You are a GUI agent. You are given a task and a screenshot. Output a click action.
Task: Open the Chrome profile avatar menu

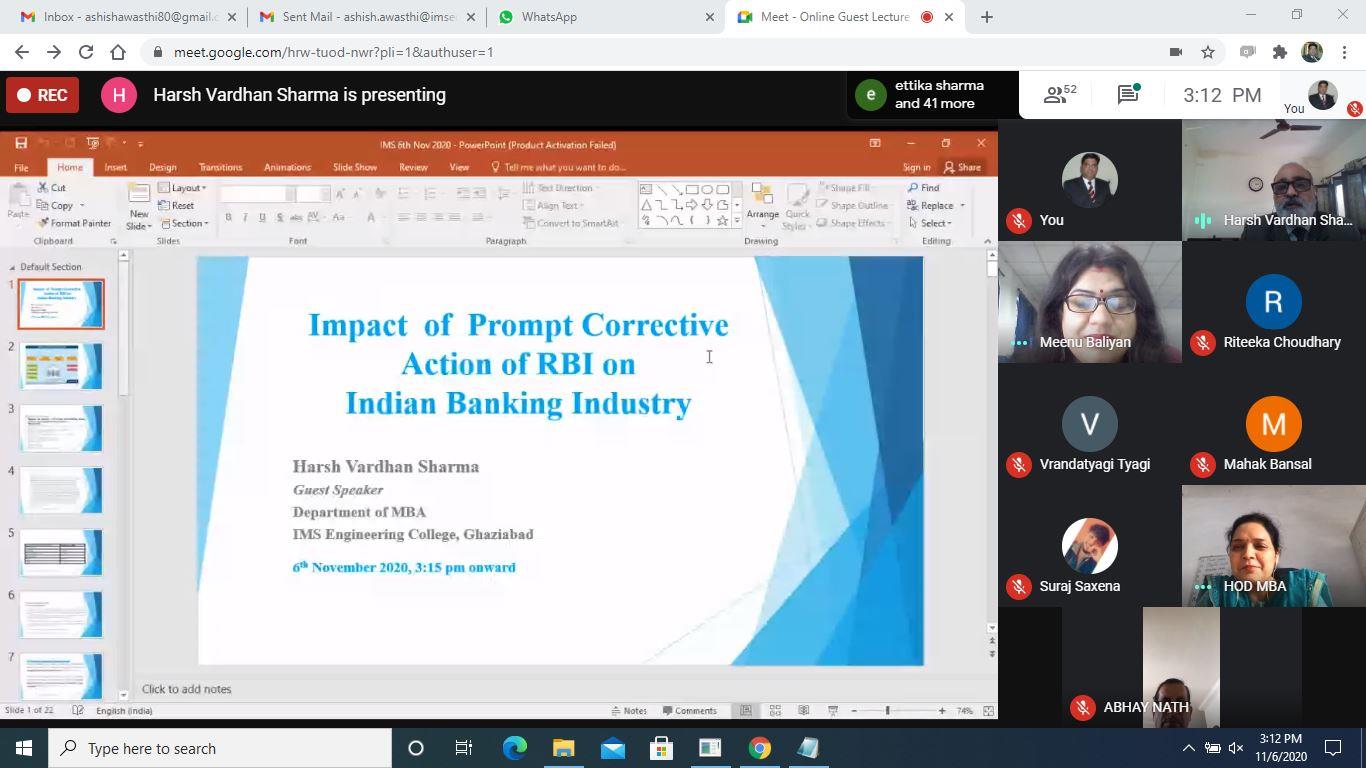point(1312,52)
